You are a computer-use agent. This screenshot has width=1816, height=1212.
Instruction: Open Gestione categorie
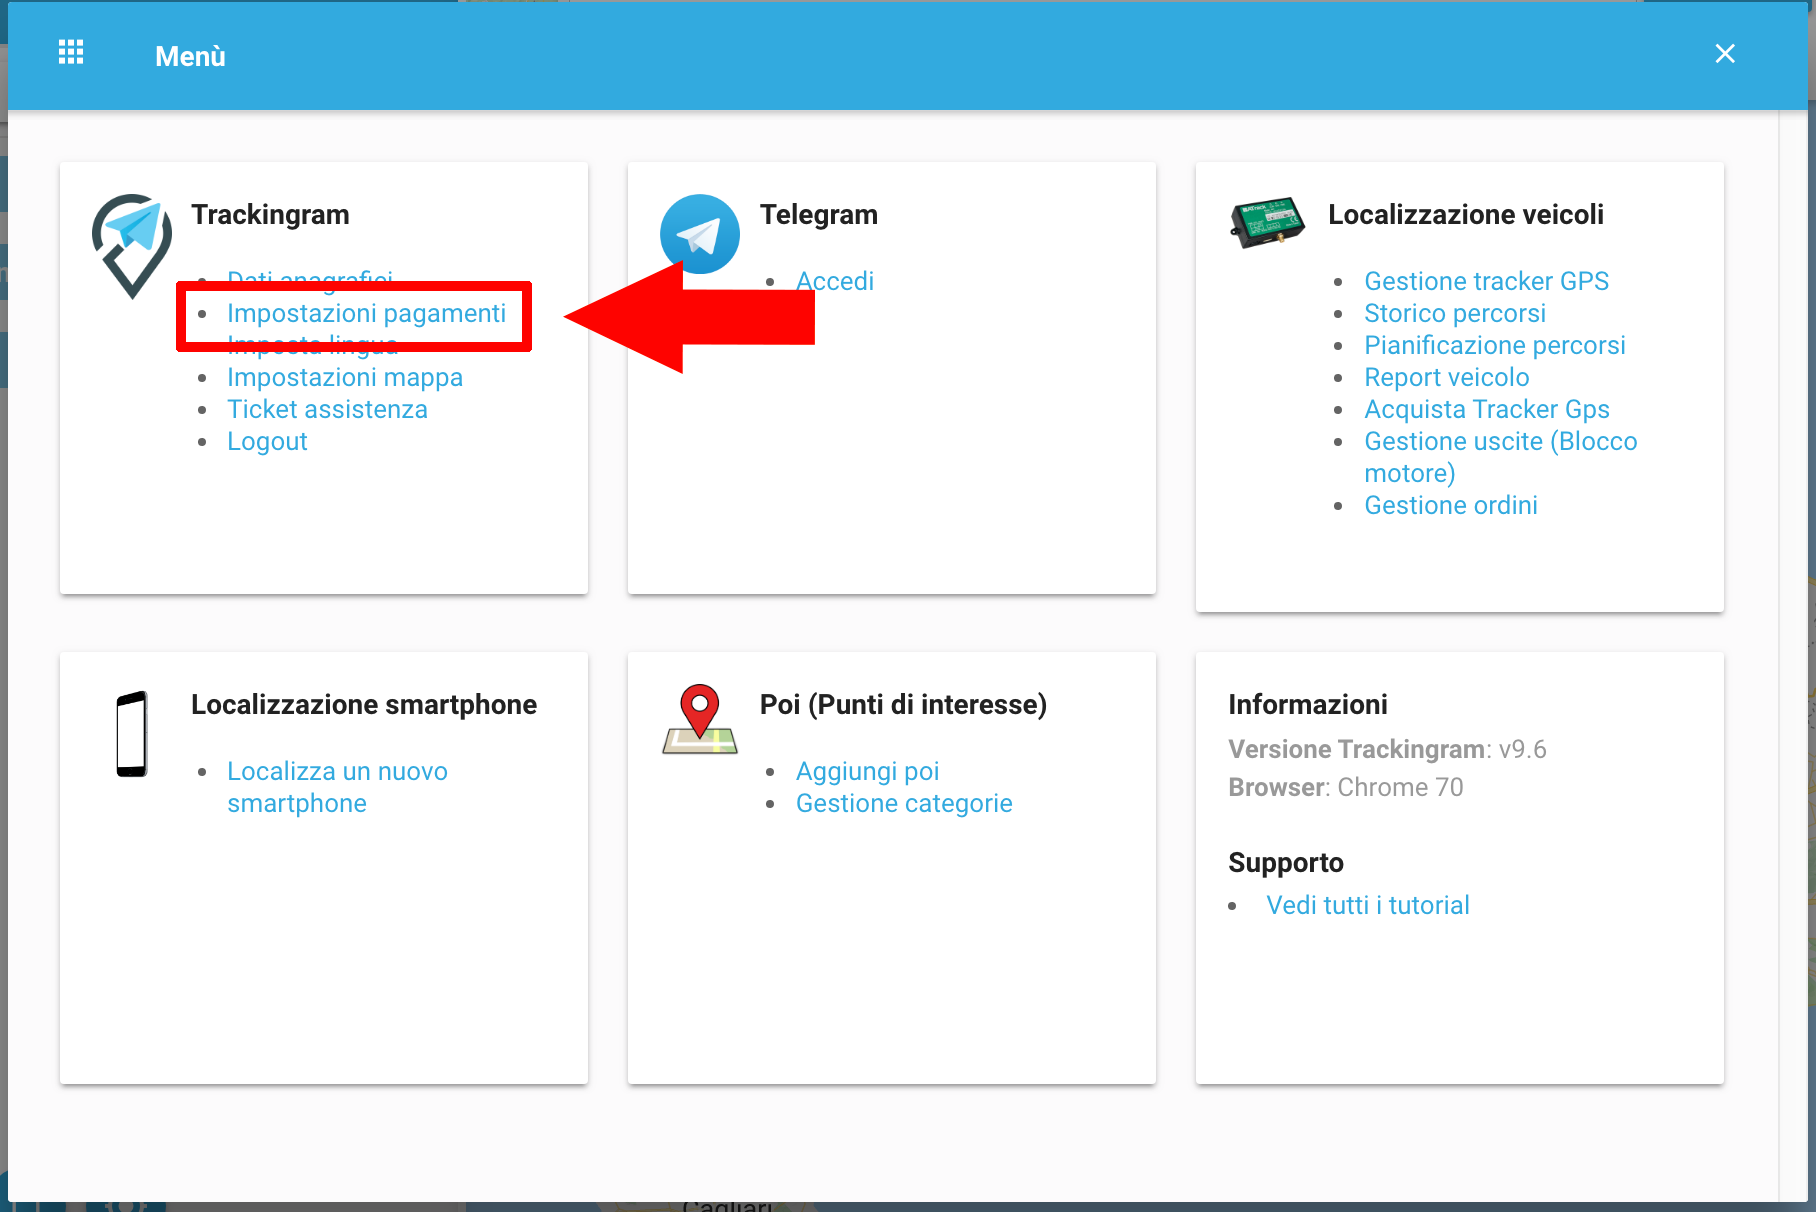904,803
